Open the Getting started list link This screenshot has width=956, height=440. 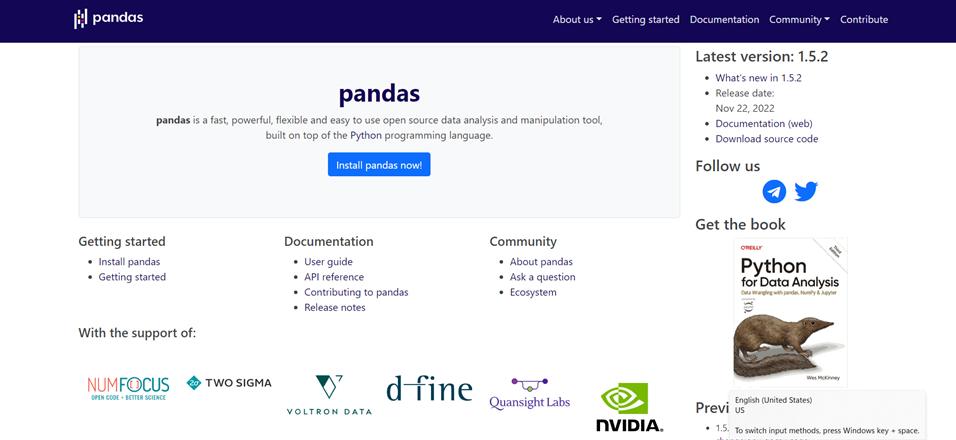click(132, 277)
